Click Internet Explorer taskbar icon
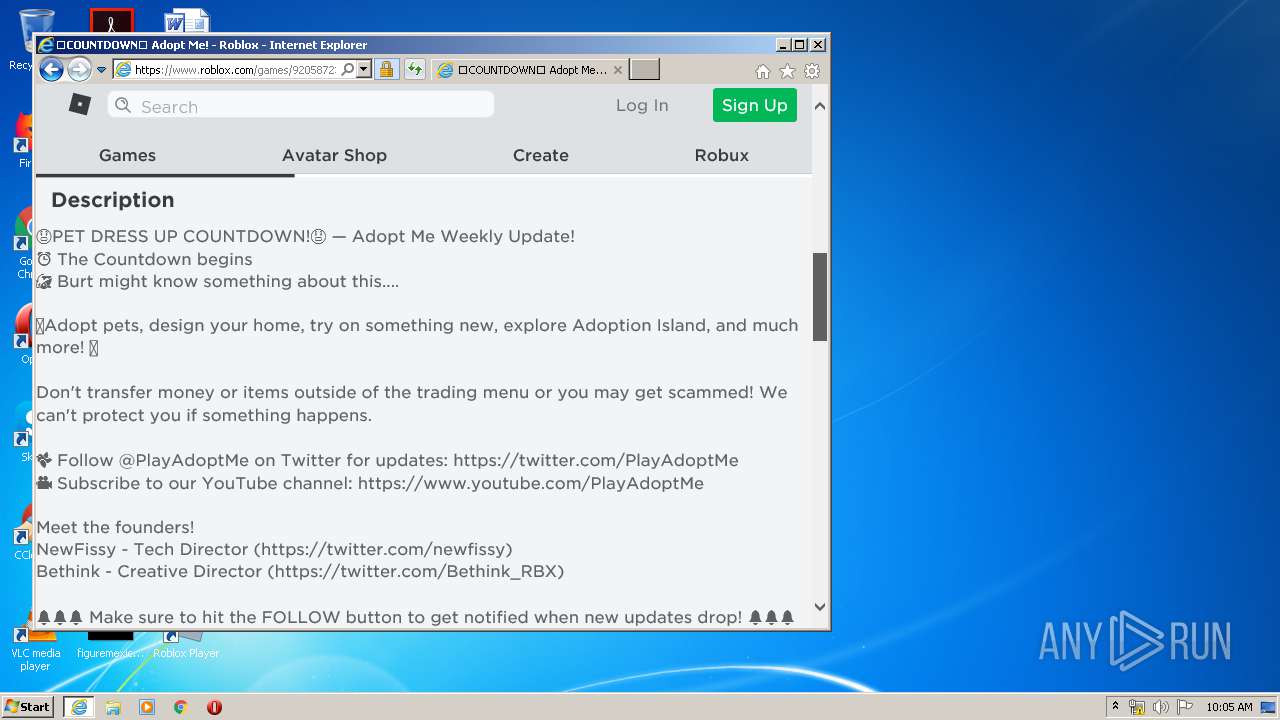1280x720 pixels. point(79,706)
